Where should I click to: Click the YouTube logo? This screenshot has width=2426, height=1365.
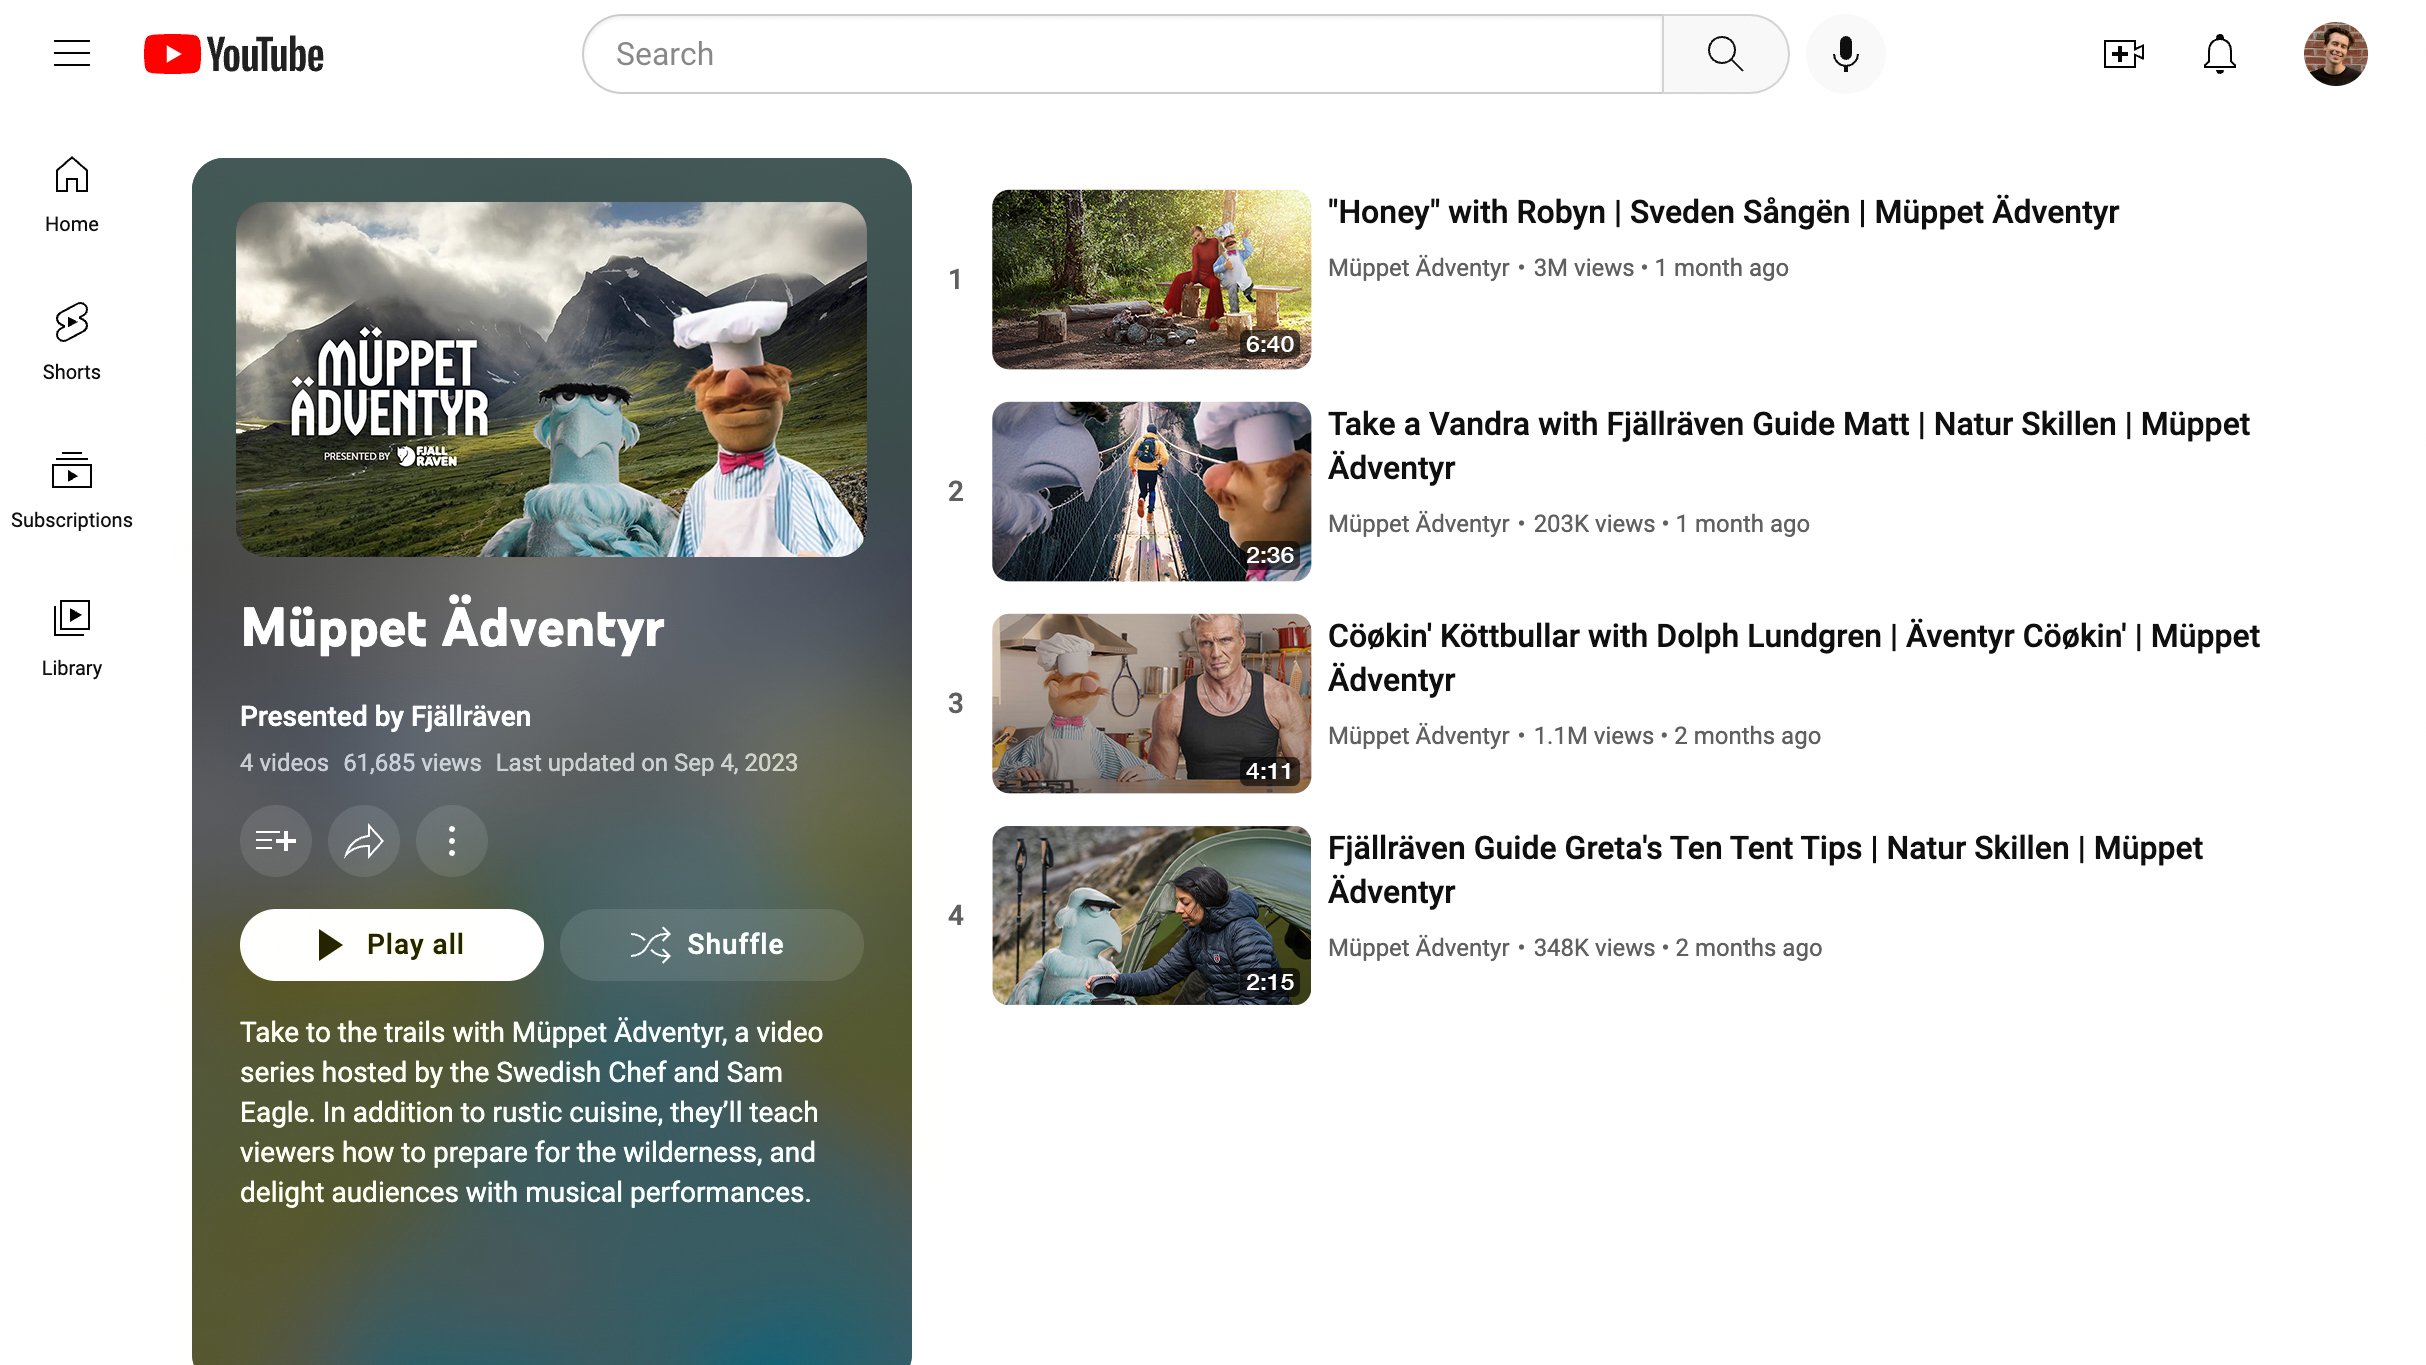[x=234, y=54]
